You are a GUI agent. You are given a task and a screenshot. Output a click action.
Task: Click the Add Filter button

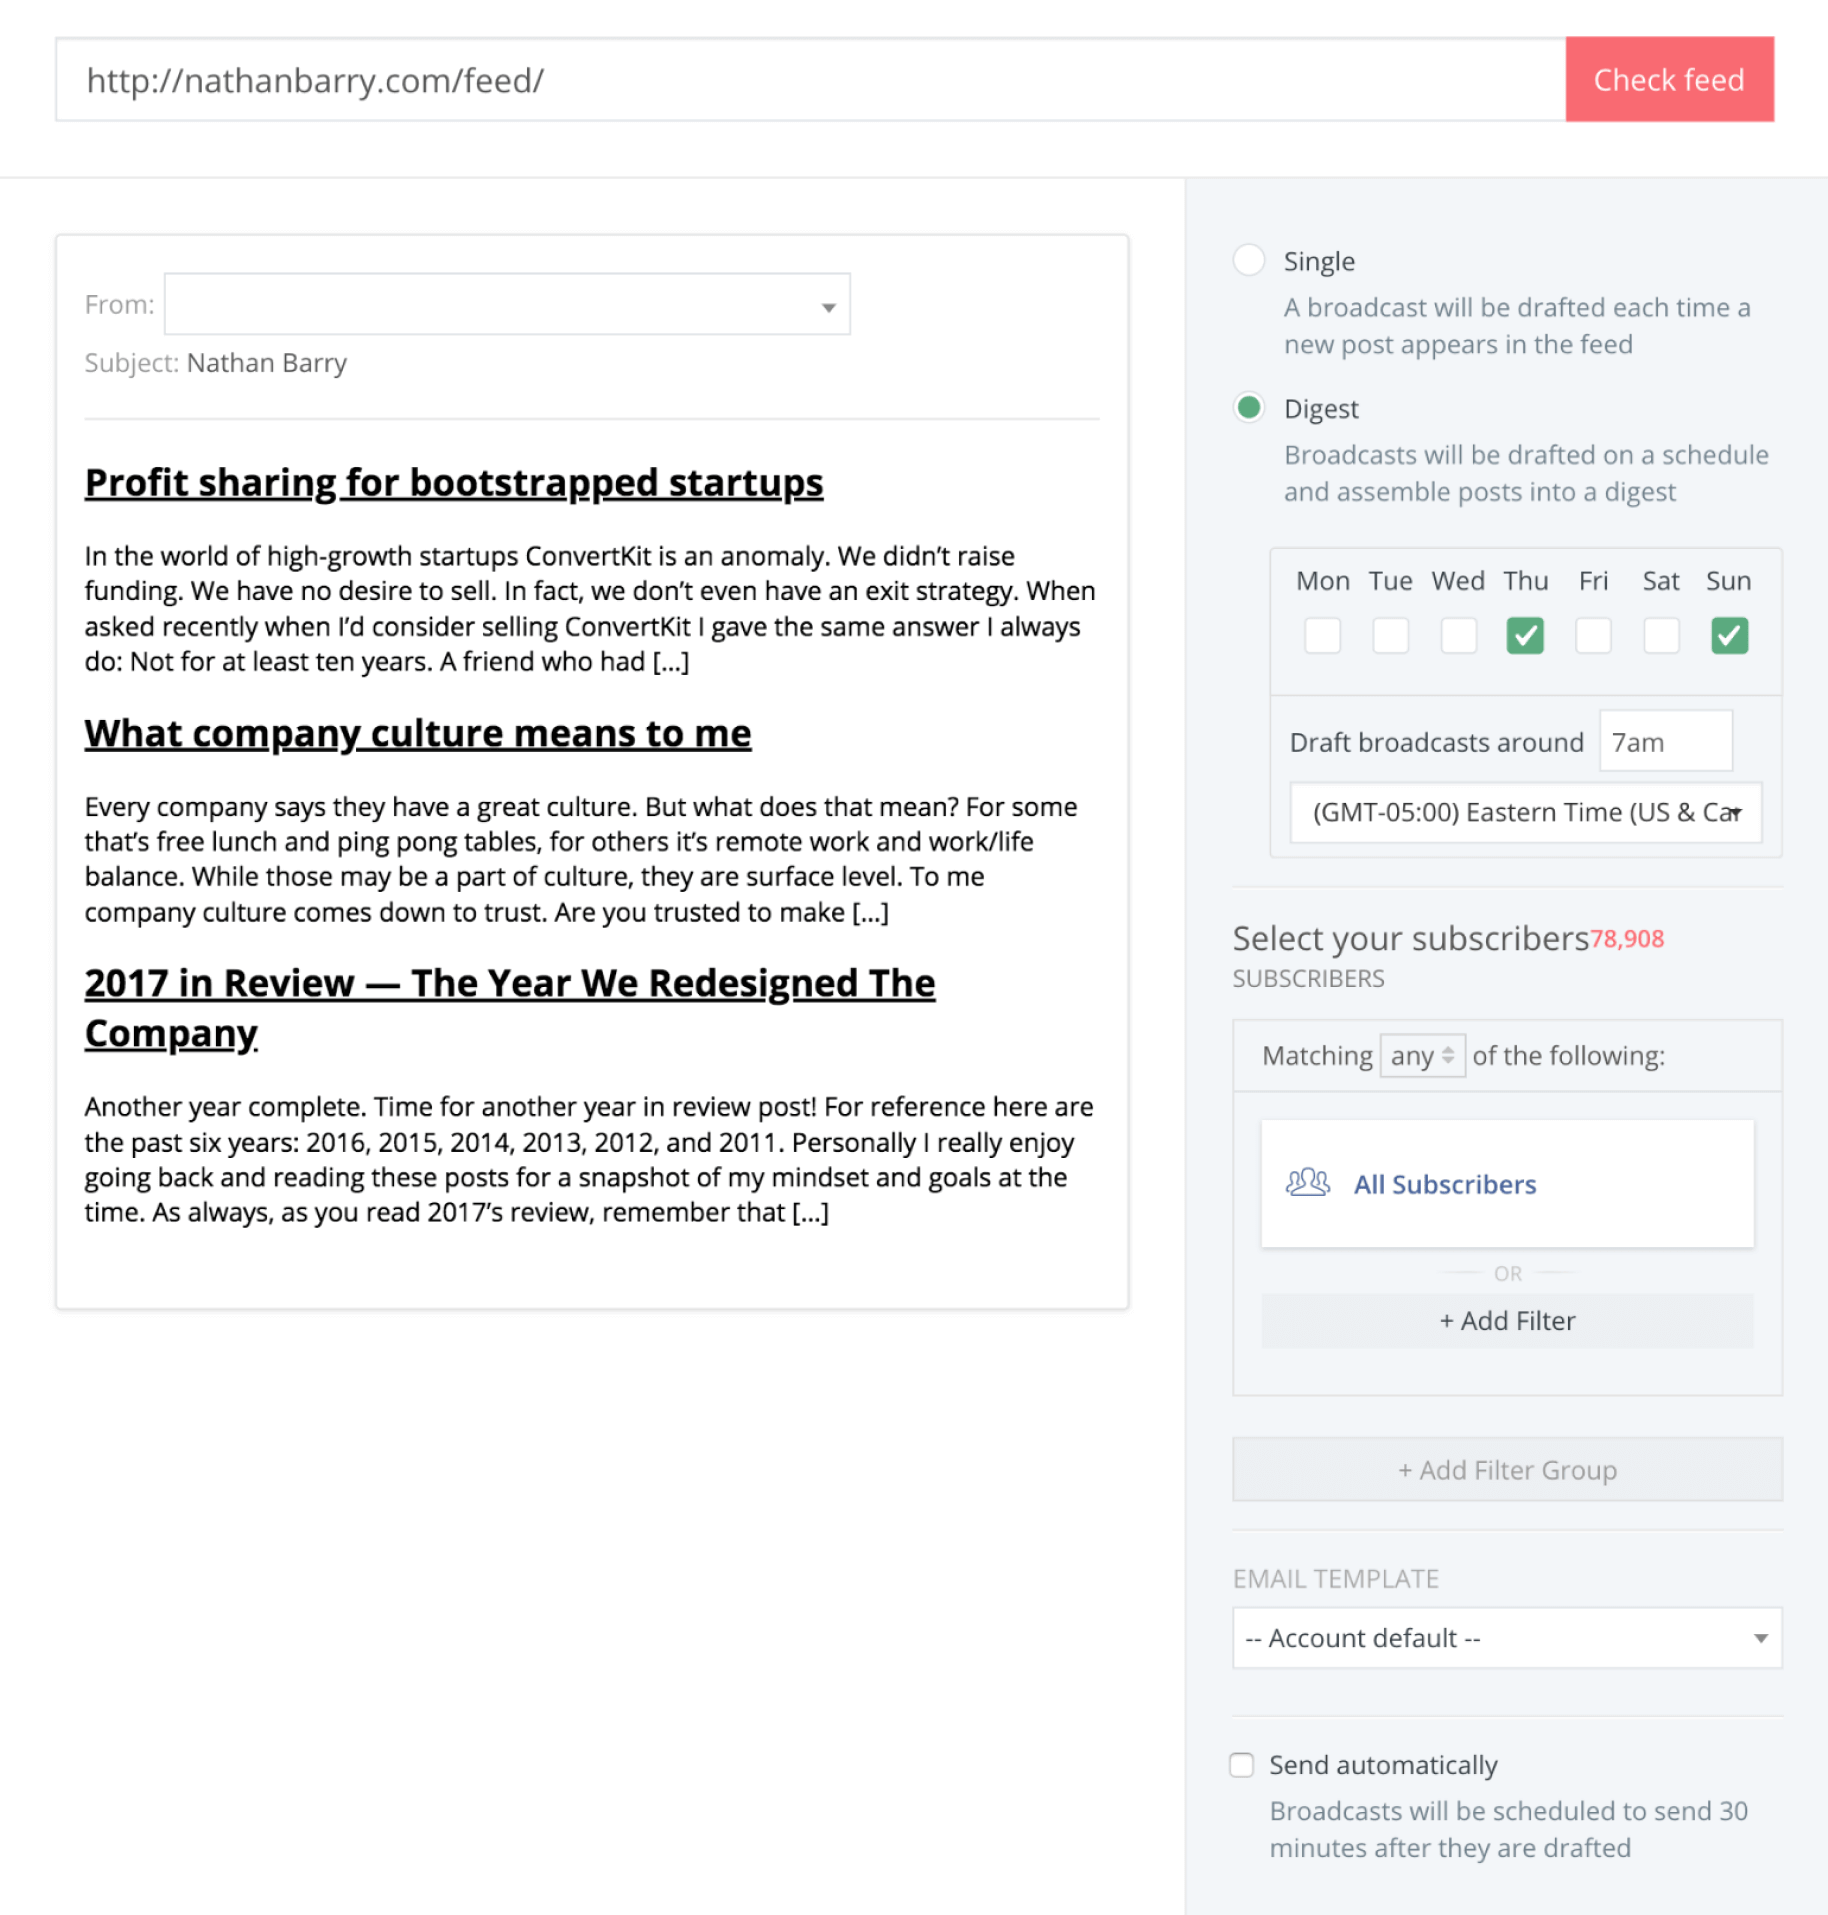[1507, 1321]
